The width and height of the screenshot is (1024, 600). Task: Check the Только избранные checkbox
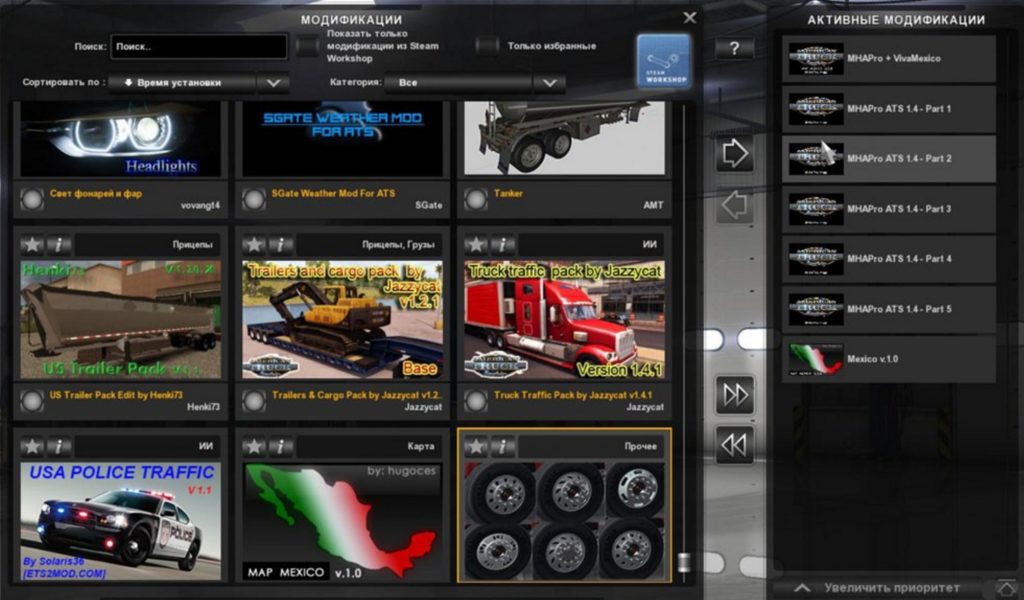[486, 45]
